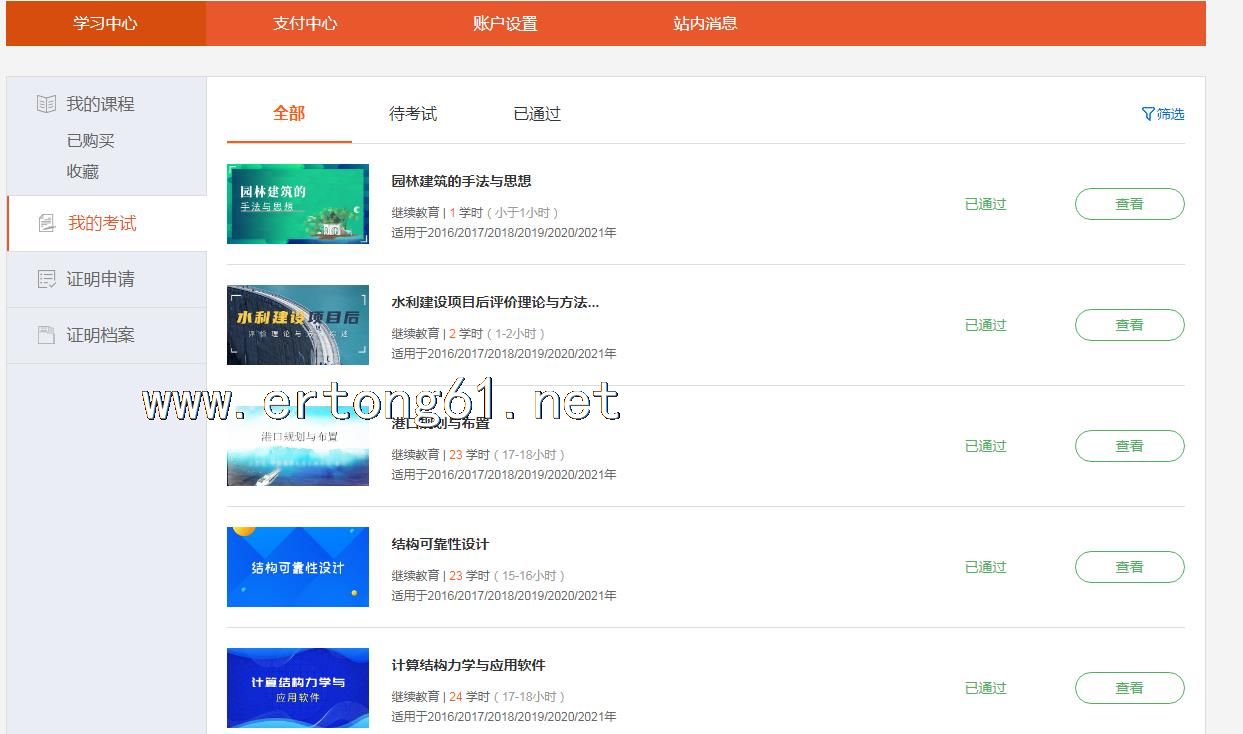Switch to the 已通过 tab
Viewport: 1243px width, 734px height.
pos(537,114)
